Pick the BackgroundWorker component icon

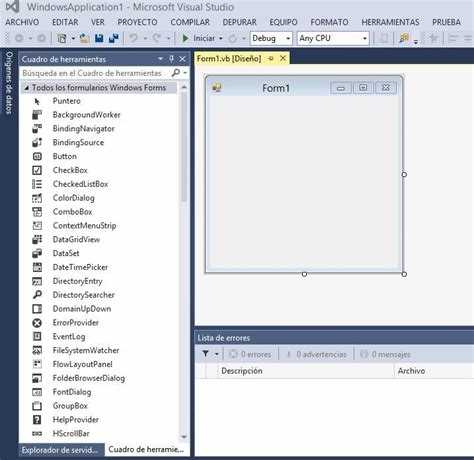point(37,115)
